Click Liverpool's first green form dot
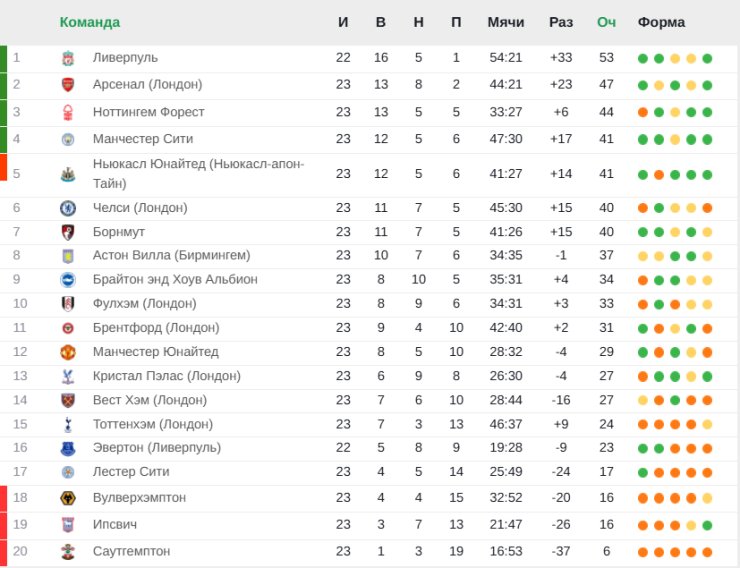Screen dimensions: 740x568 pos(643,58)
